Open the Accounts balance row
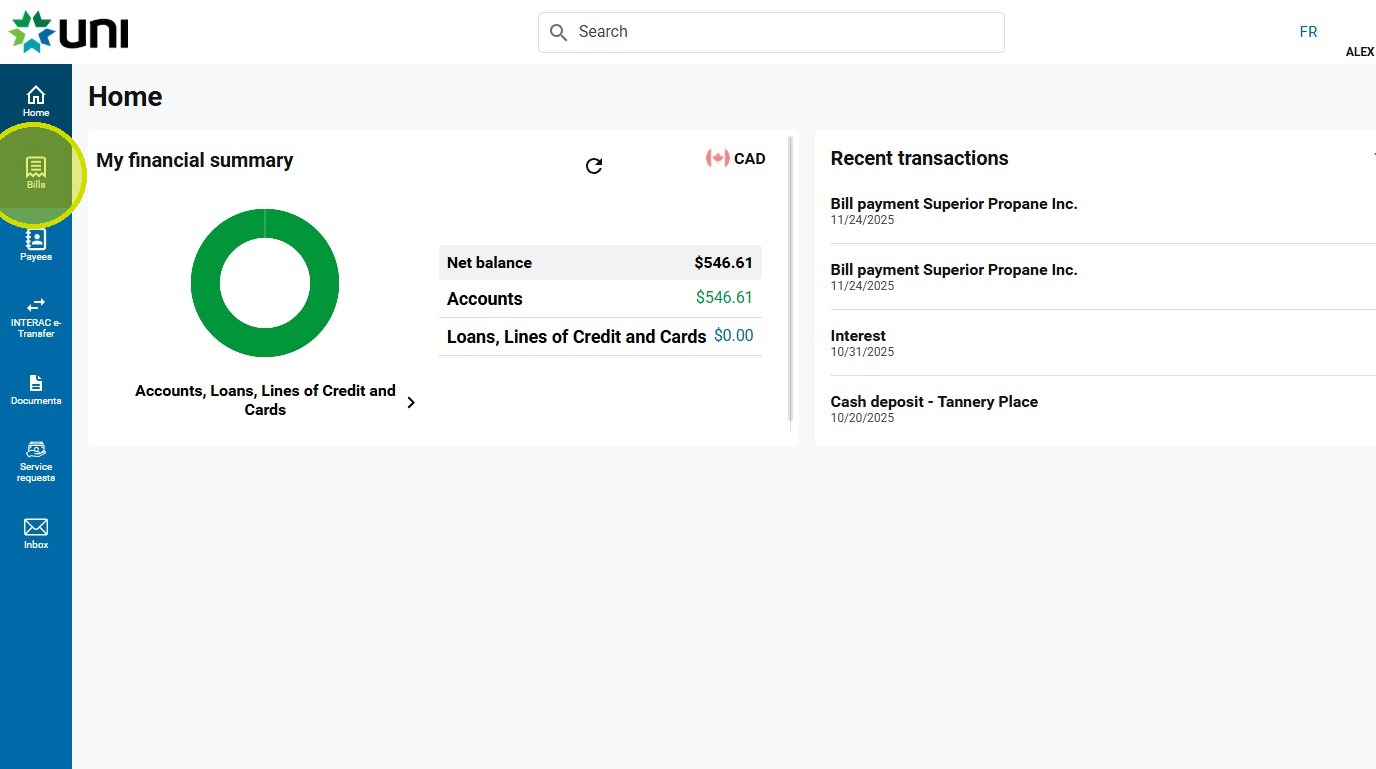Screen dimensions: 1376x769 600,298
